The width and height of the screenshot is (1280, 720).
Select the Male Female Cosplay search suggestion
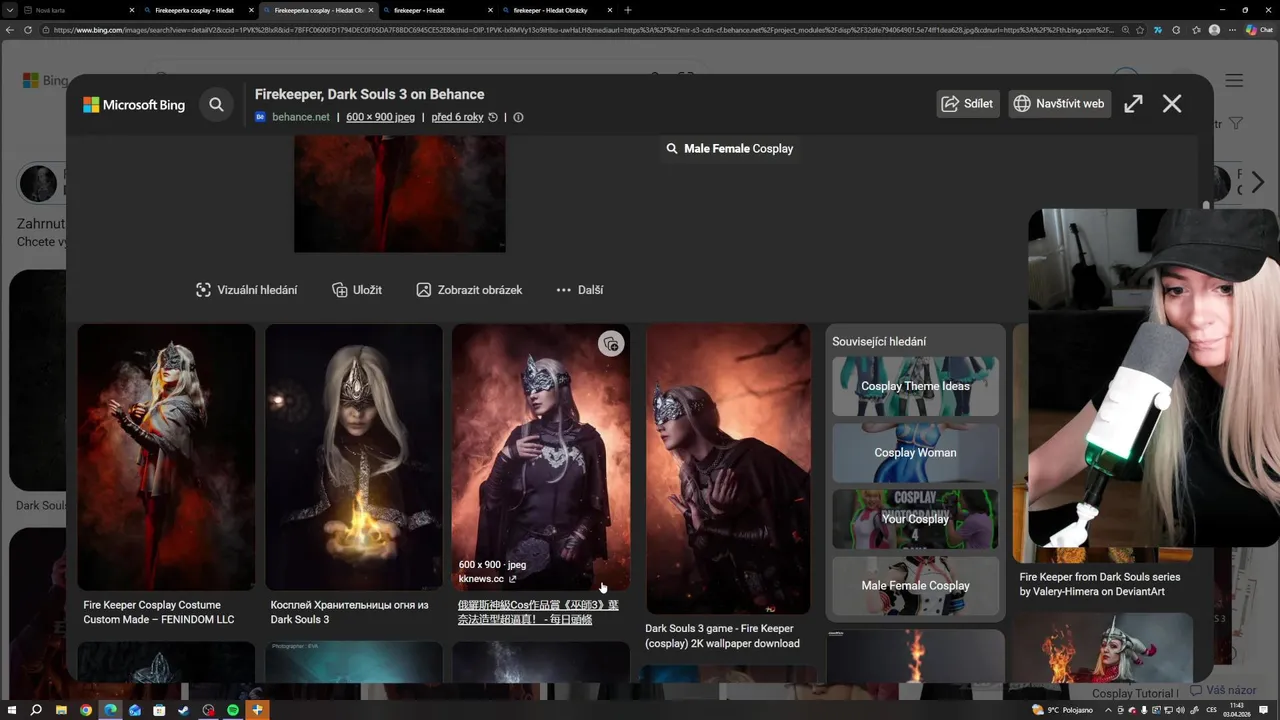click(x=730, y=148)
